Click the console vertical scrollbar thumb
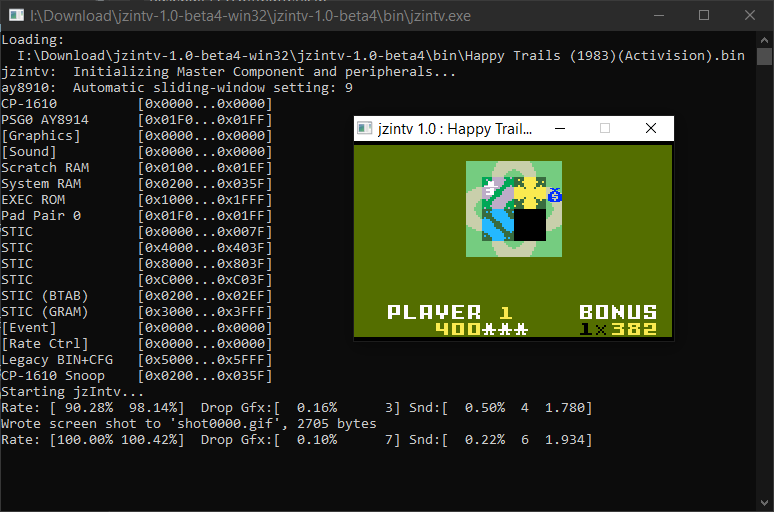The height and width of the screenshot is (512, 774). pyautogui.click(x=764, y=56)
